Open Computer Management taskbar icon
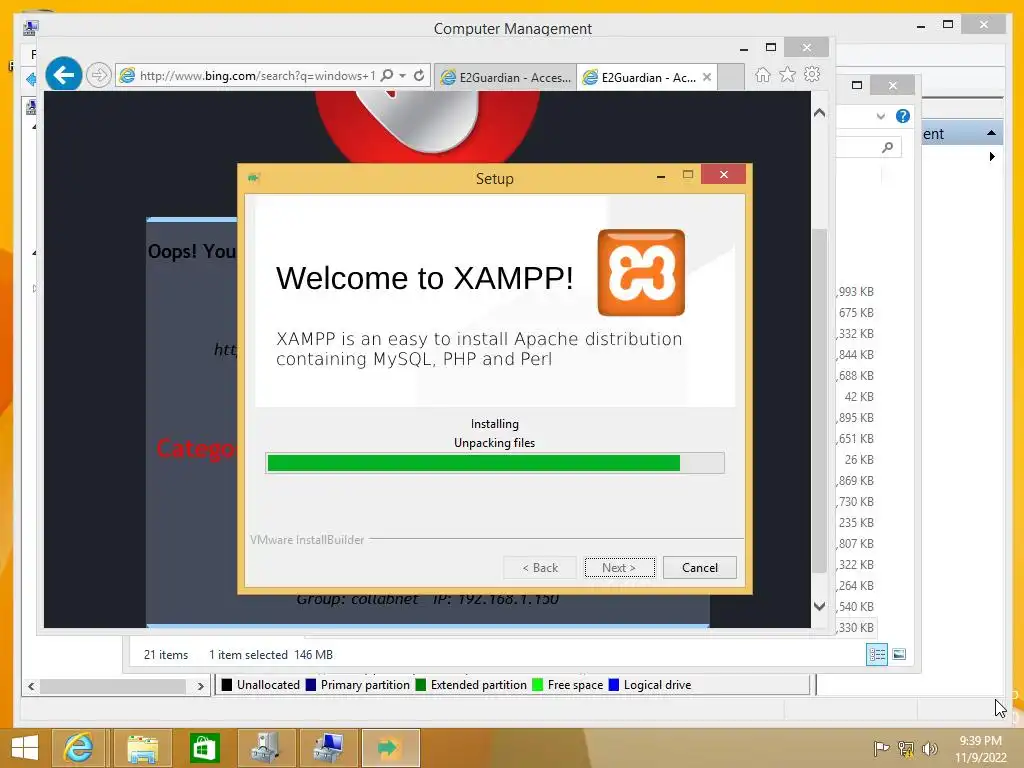The height and width of the screenshot is (768, 1024). tap(328, 748)
